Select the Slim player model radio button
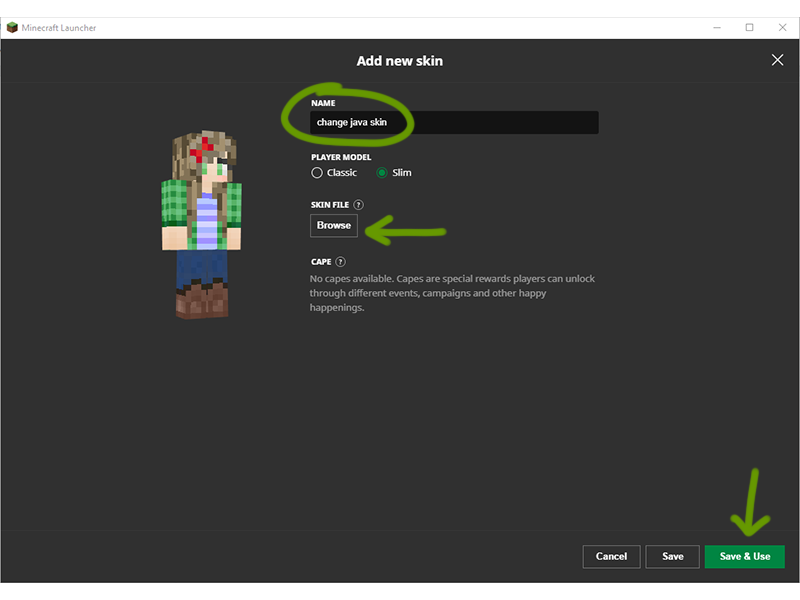 [x=382, y=173]
